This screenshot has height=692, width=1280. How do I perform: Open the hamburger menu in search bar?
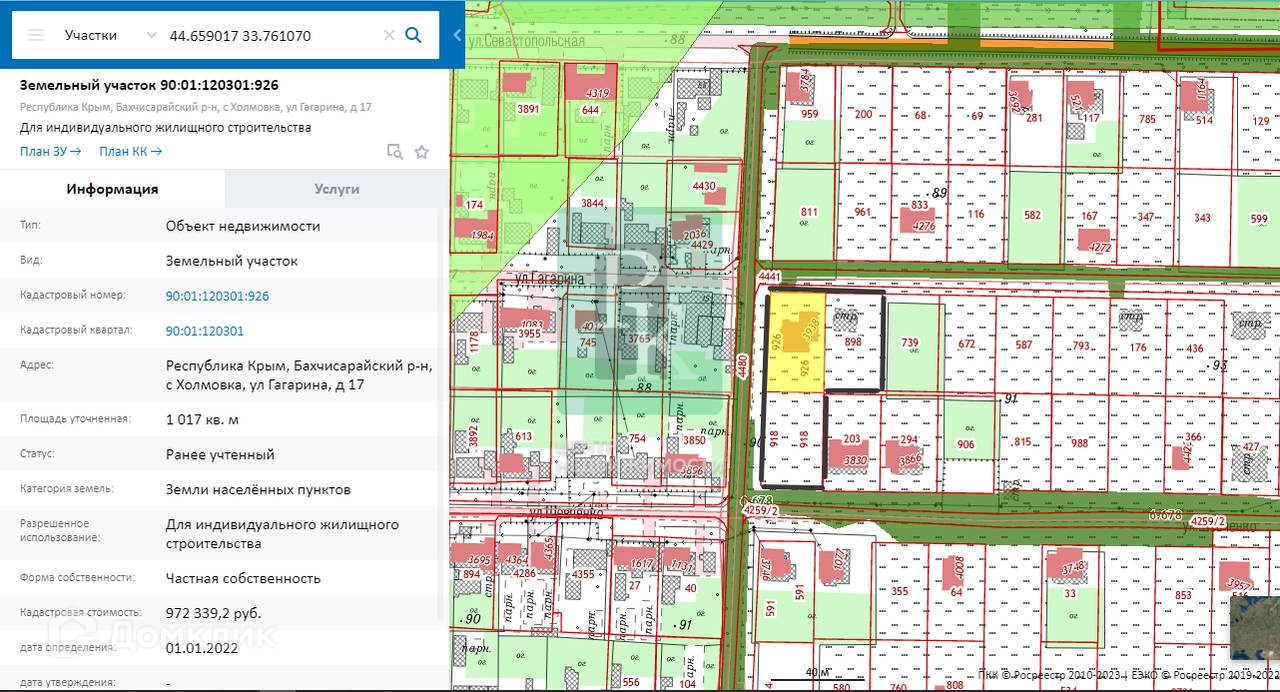point(36,36)
